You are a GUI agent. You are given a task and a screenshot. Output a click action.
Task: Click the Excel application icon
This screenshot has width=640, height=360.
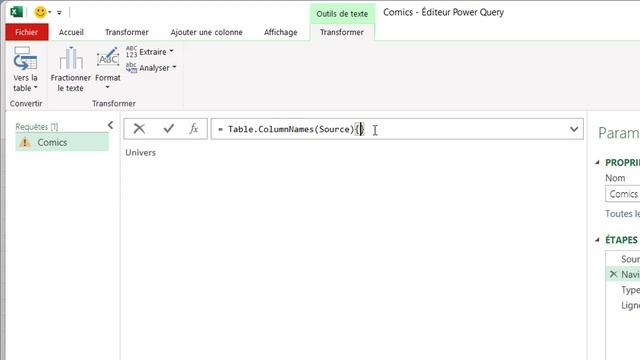[x=16, y=12]
